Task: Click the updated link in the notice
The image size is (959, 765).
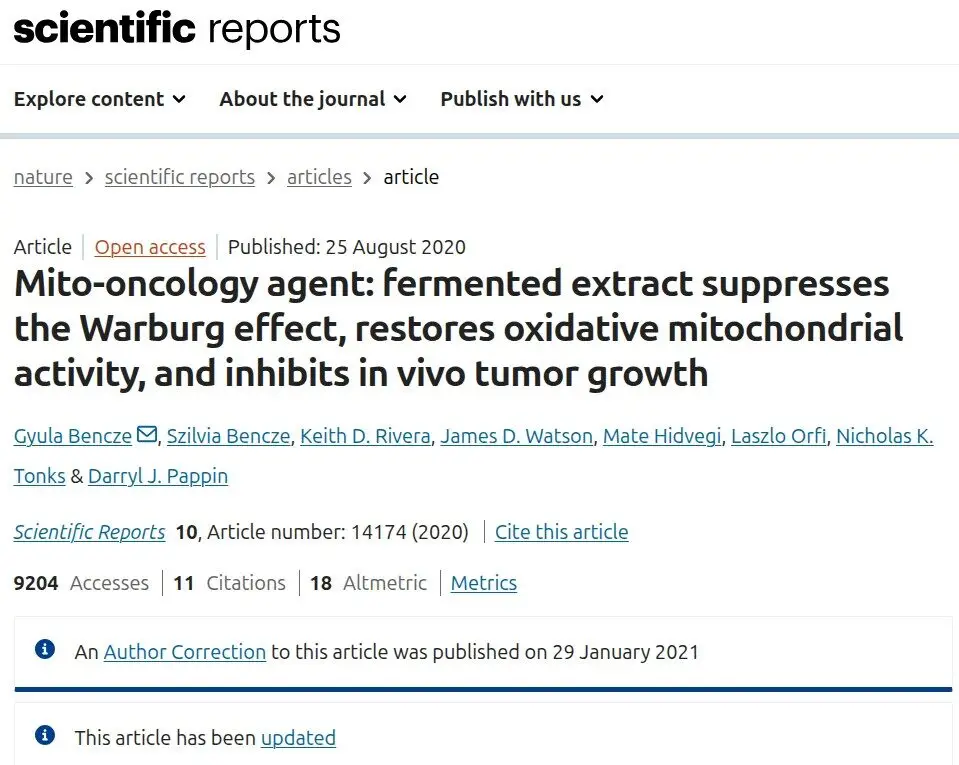Action: click(298, 738)
